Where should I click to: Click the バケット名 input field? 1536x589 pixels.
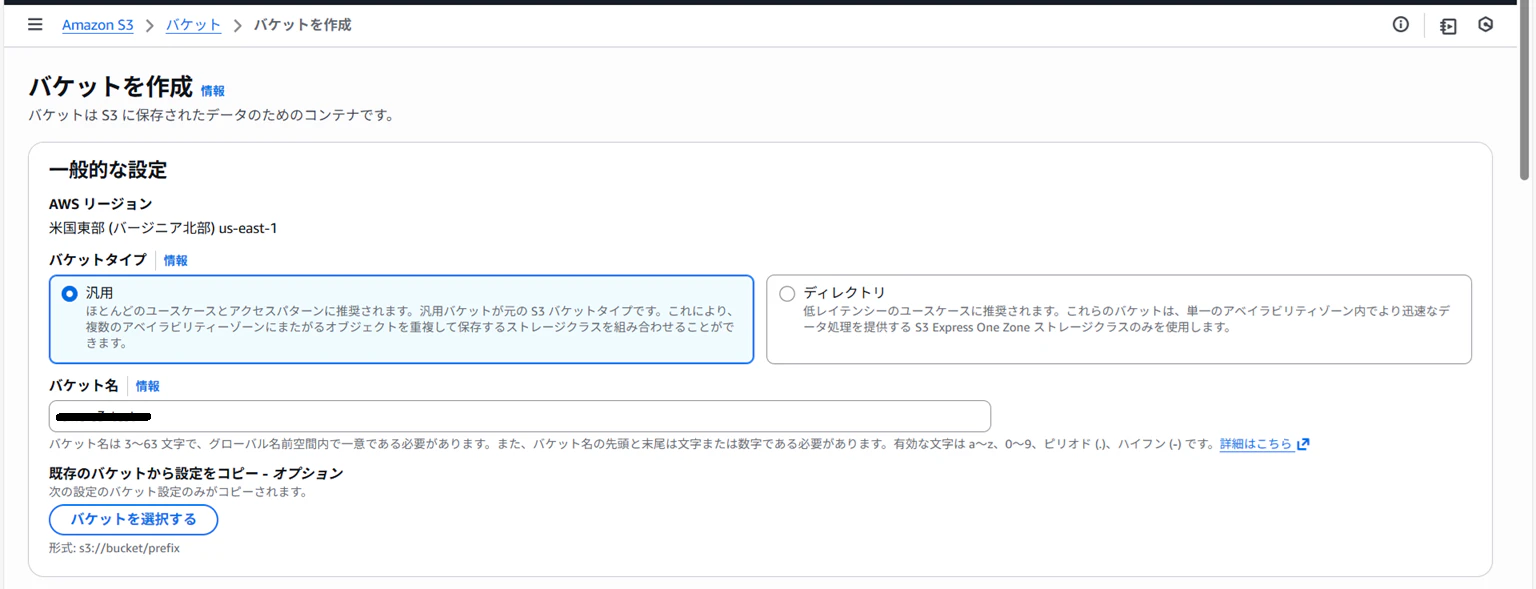[x=520, y=416]
